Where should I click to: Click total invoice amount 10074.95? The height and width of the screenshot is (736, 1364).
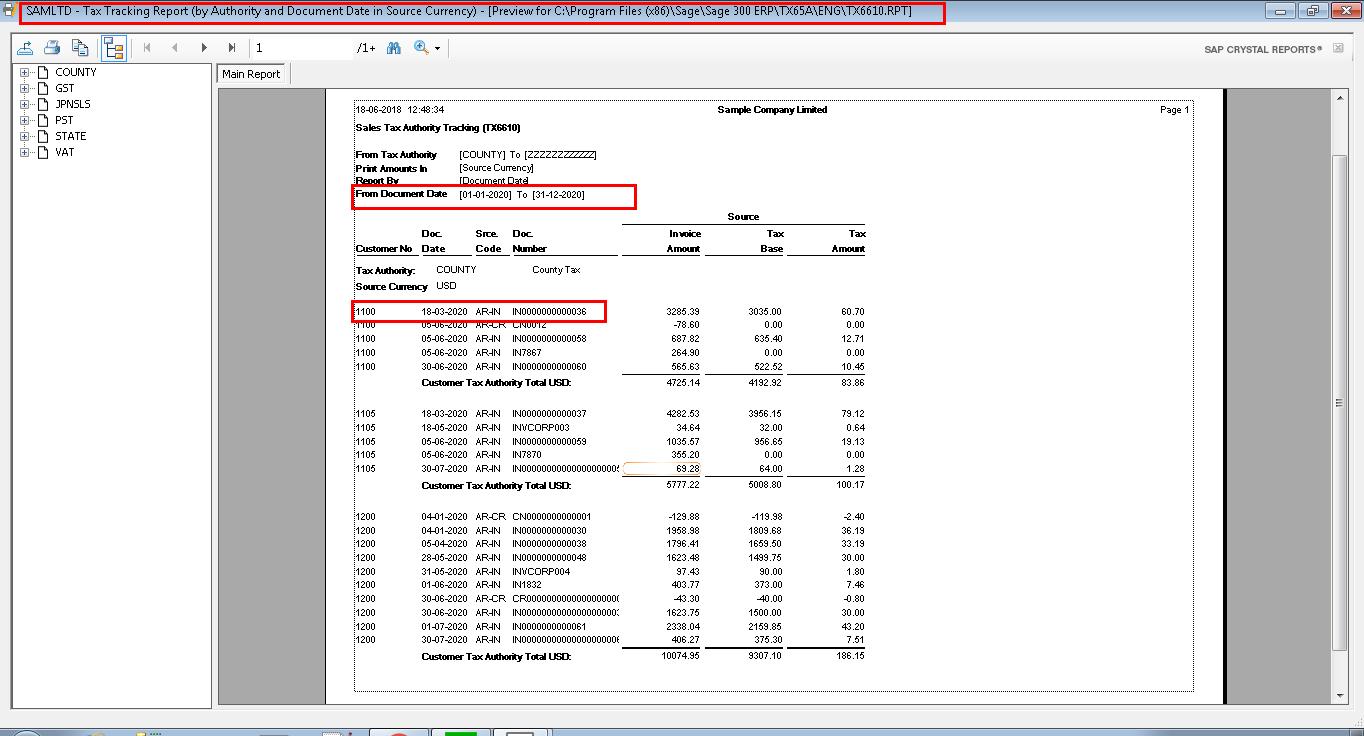click(680, 657)
